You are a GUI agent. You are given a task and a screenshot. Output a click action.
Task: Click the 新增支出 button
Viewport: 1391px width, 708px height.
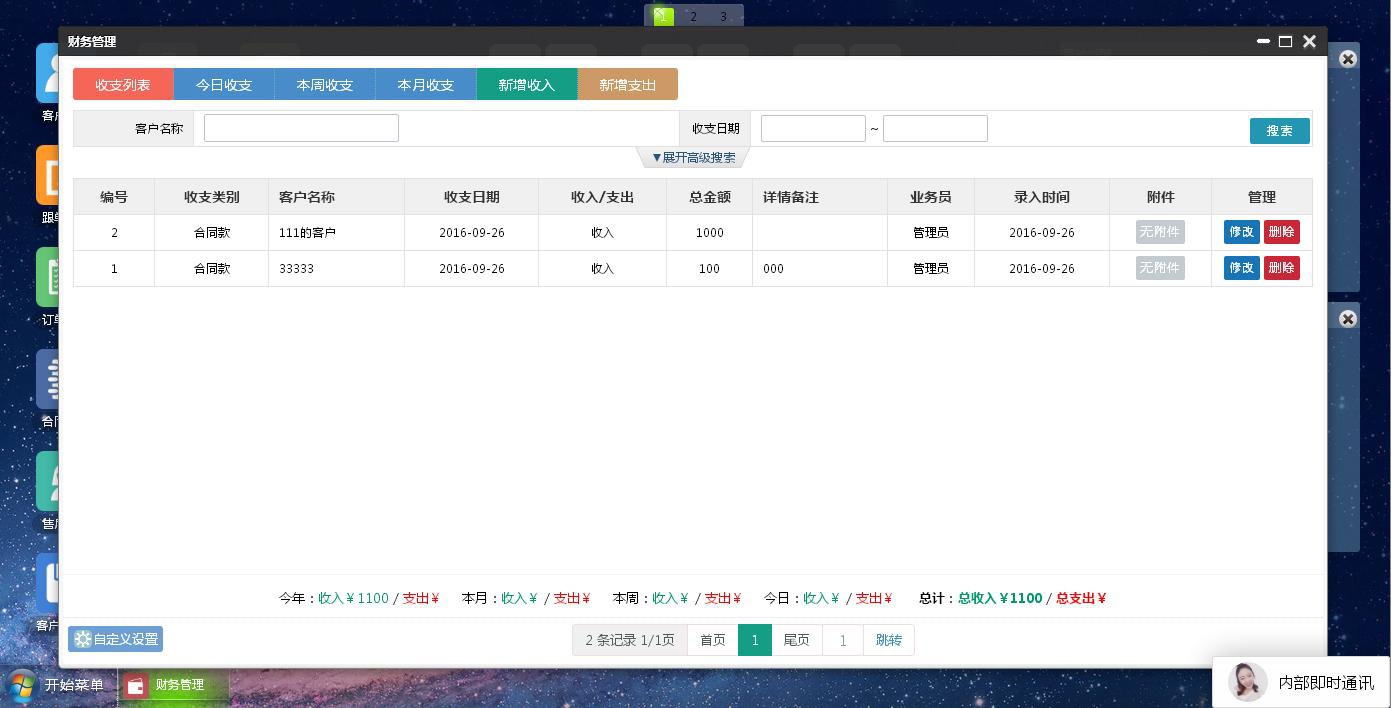pyautogui.click(x=628, y=84)
